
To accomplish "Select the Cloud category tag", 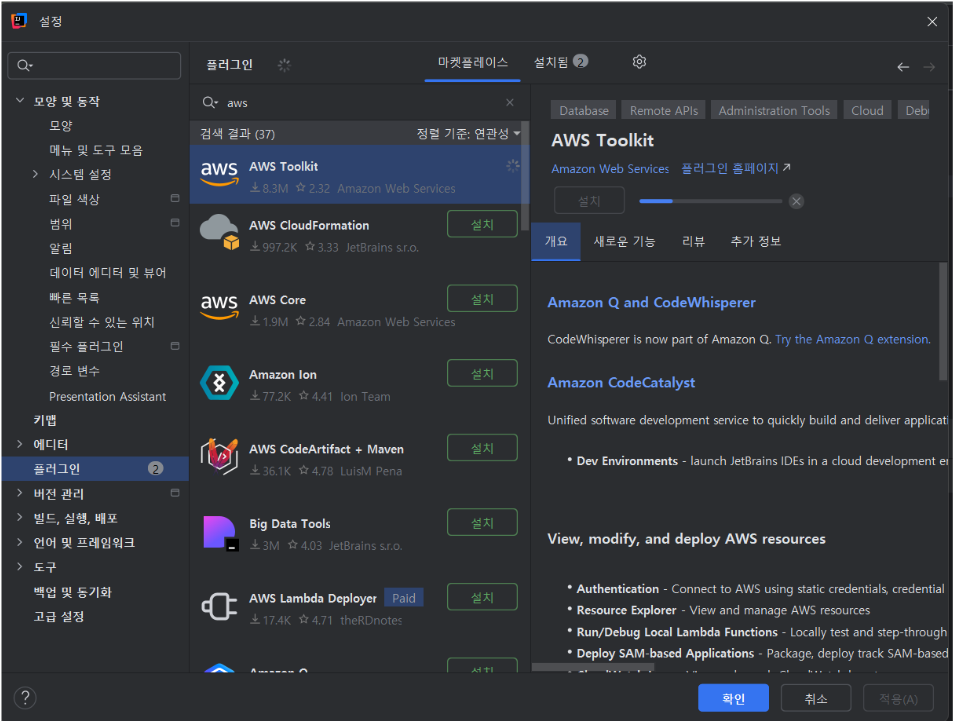I will (867, 111).
